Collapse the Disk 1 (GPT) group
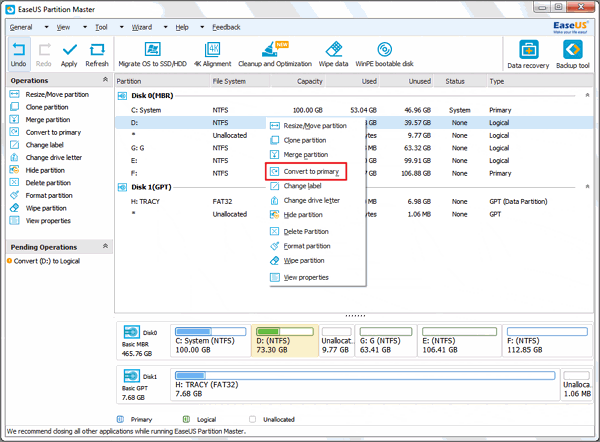 (x=587, y=186)
